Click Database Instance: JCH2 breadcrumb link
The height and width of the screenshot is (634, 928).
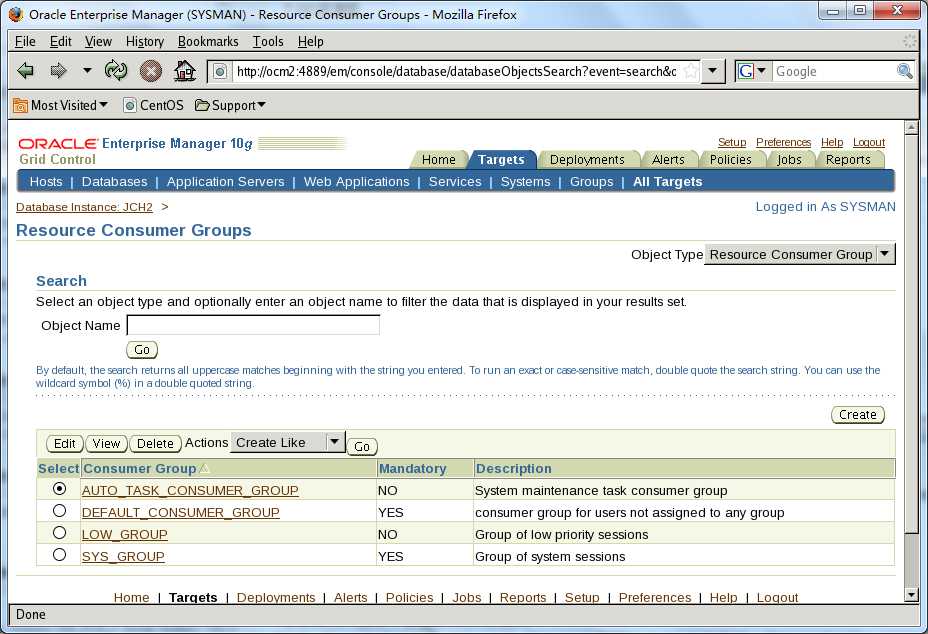click(84, 207)
